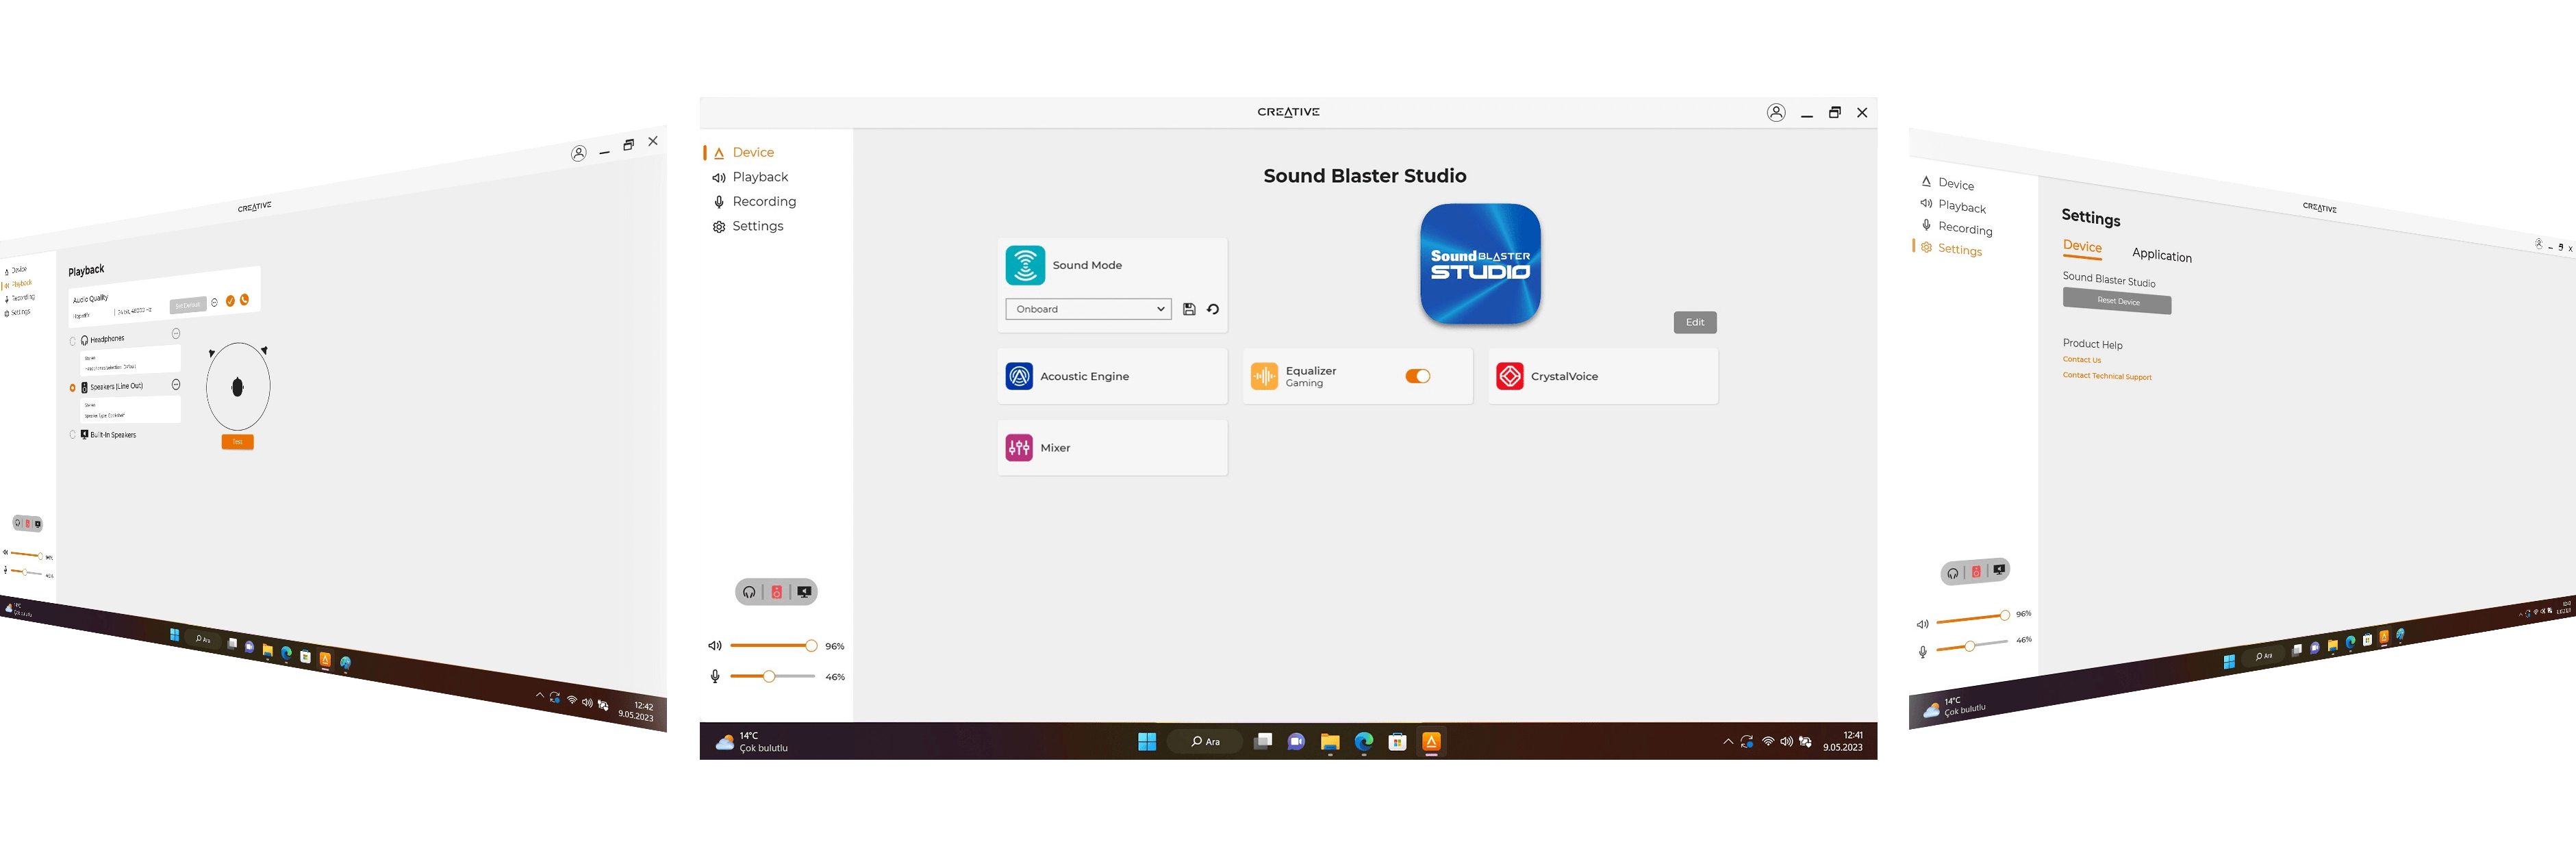2576x857 pixels.
Task: Click Creative app icon in center window taskbar
Action: (x=1431, y=741)
